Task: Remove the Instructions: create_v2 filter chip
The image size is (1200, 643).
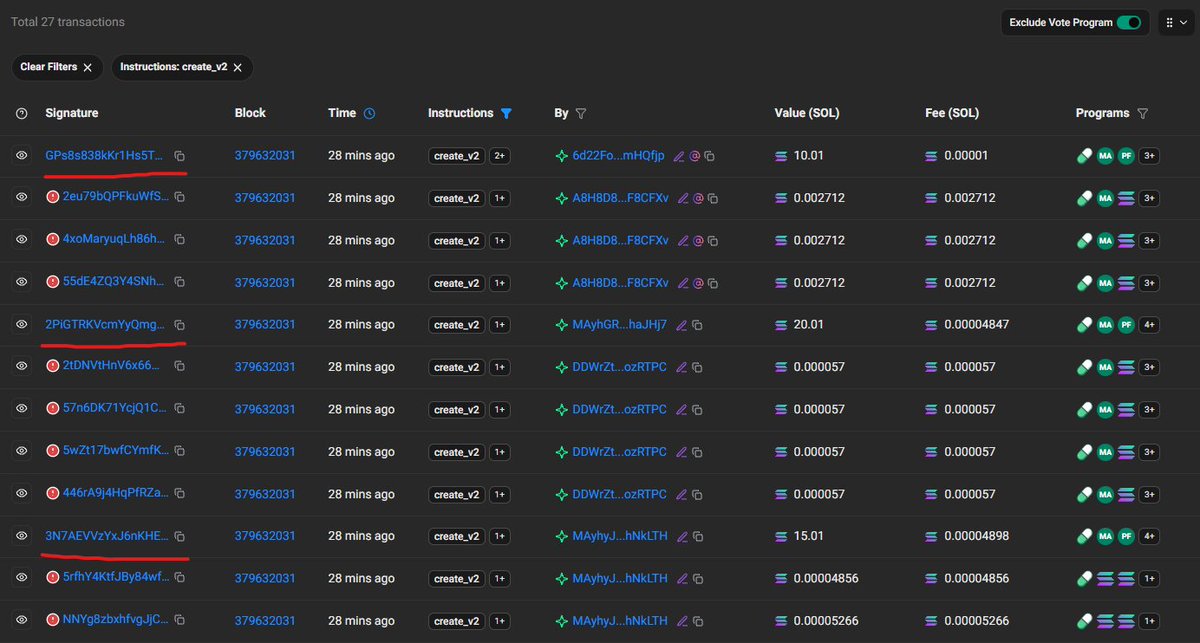Action: coord(237,67)
